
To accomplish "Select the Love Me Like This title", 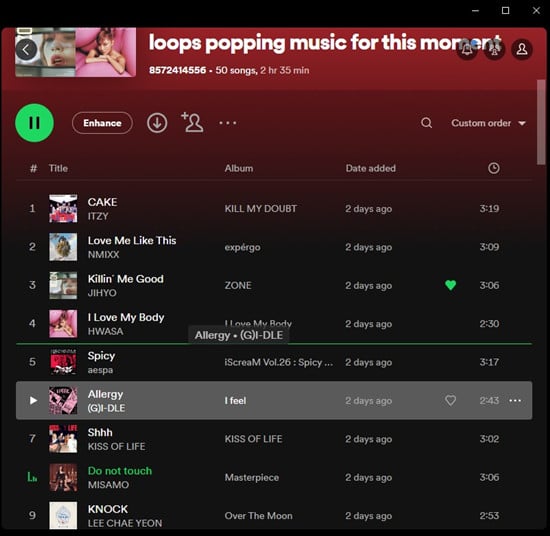I will 132,241.
